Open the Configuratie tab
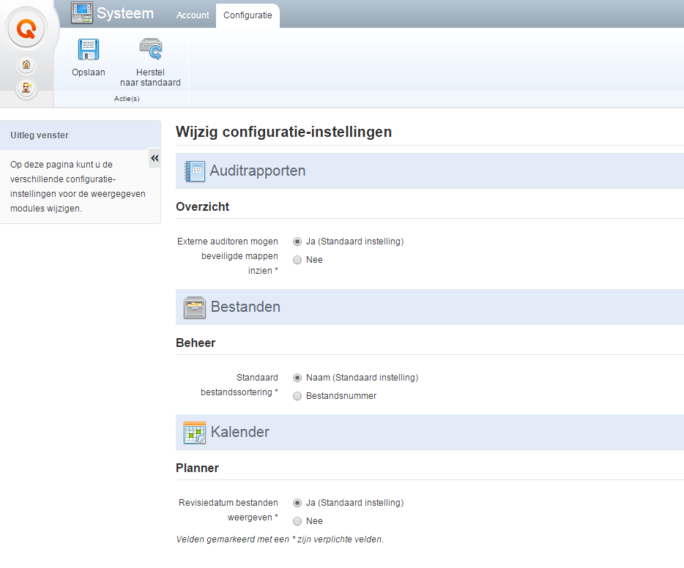 click(247, 15)
